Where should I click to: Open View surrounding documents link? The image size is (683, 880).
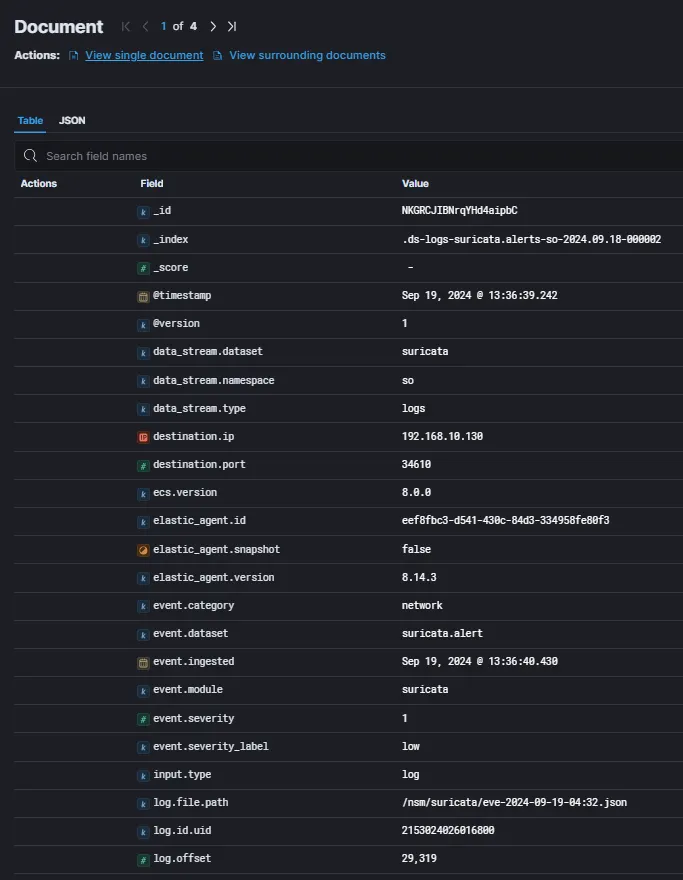pyautogui.click(x=307, y=55)
